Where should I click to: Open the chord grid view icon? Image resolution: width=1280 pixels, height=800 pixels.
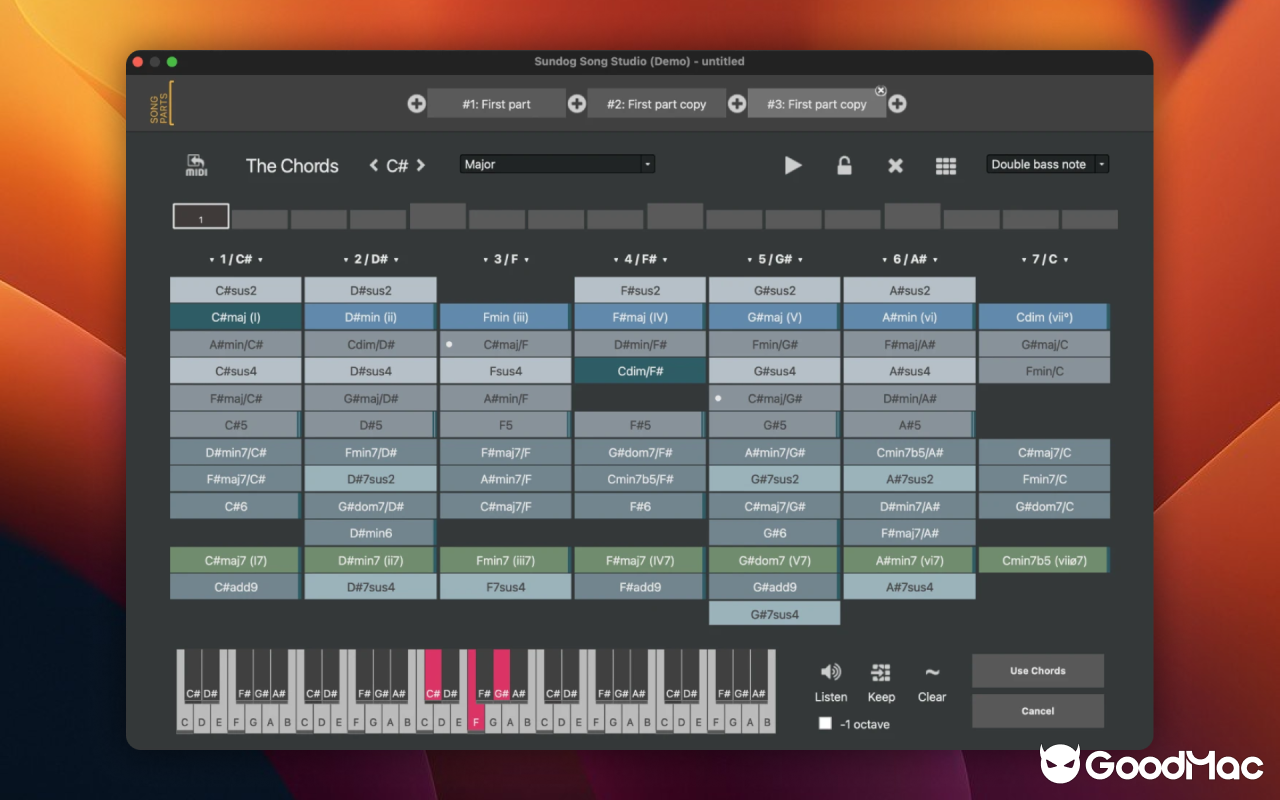[946, 165]
